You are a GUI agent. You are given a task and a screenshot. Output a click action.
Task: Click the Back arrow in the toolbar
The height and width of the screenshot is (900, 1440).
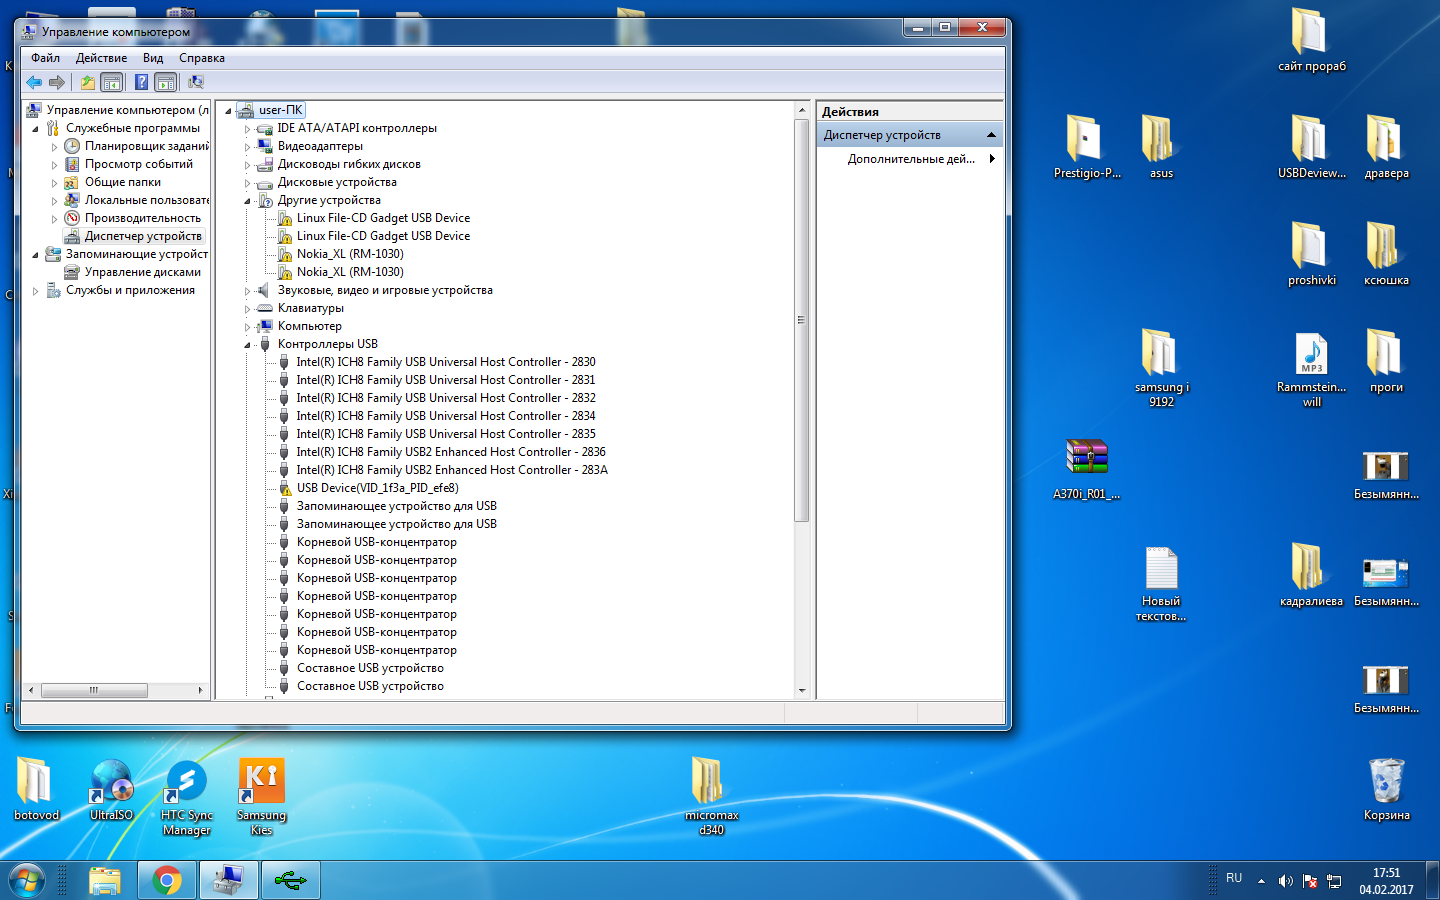(34, 83)
